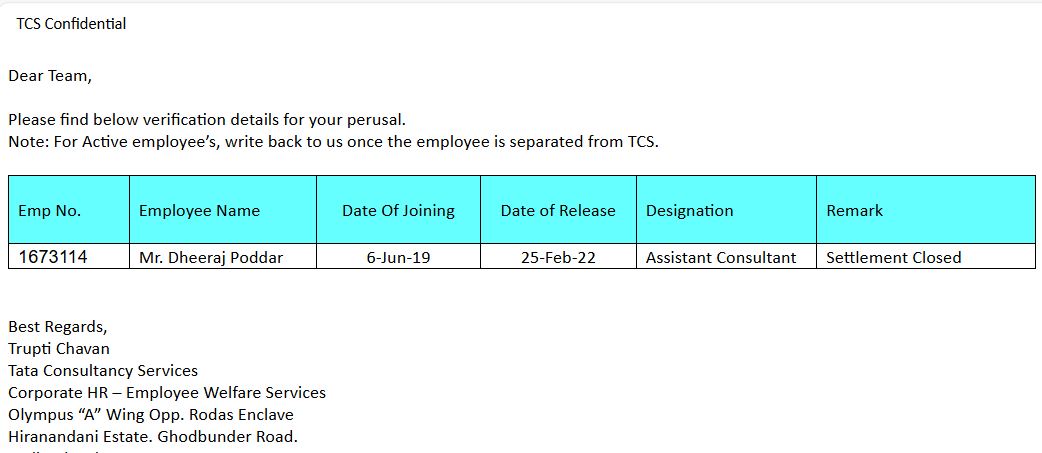Click the Best Regards closing line
The image size is (1042, 453).
(57, 327)
